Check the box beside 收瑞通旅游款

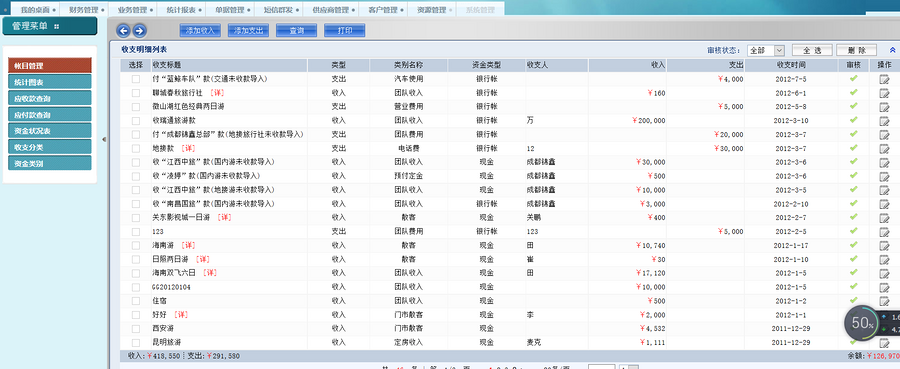tap(136, 121)
